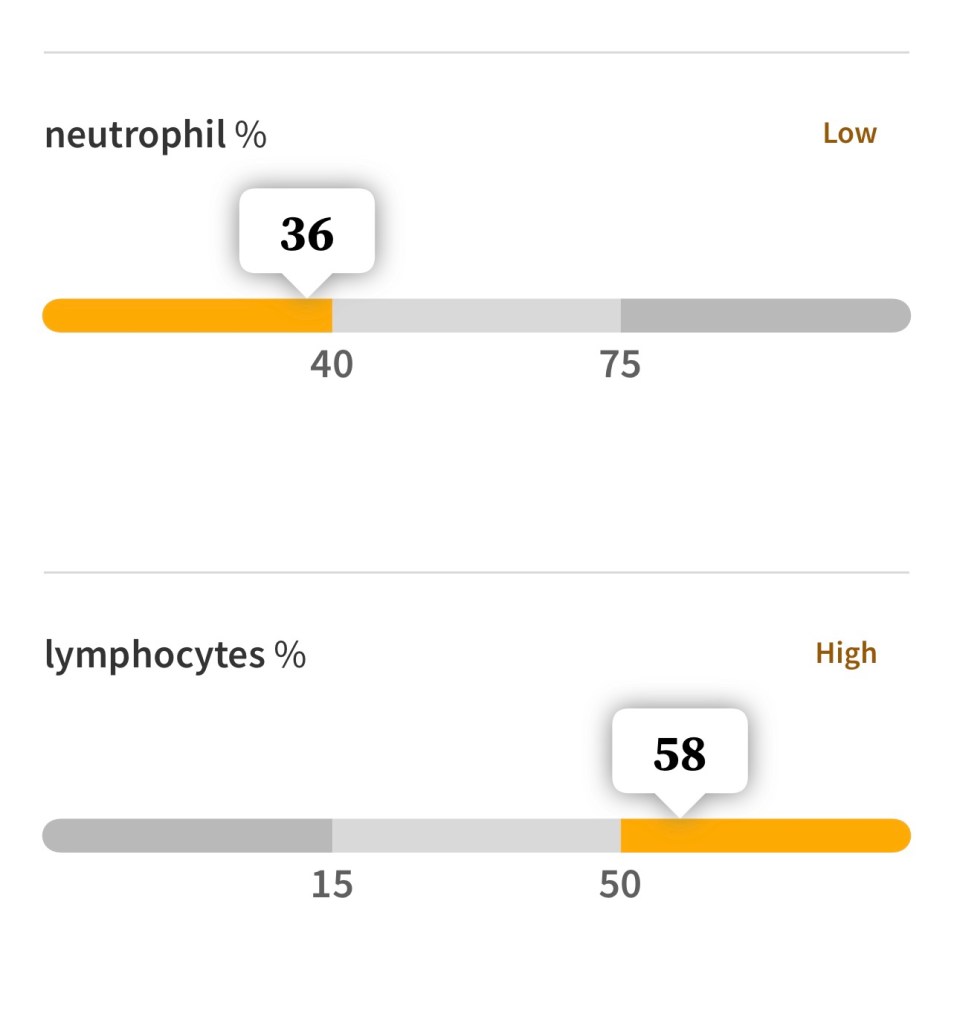Click the light gray normal range of neutrophil bar
954x1023 pixels.
(x=476, y=315)
